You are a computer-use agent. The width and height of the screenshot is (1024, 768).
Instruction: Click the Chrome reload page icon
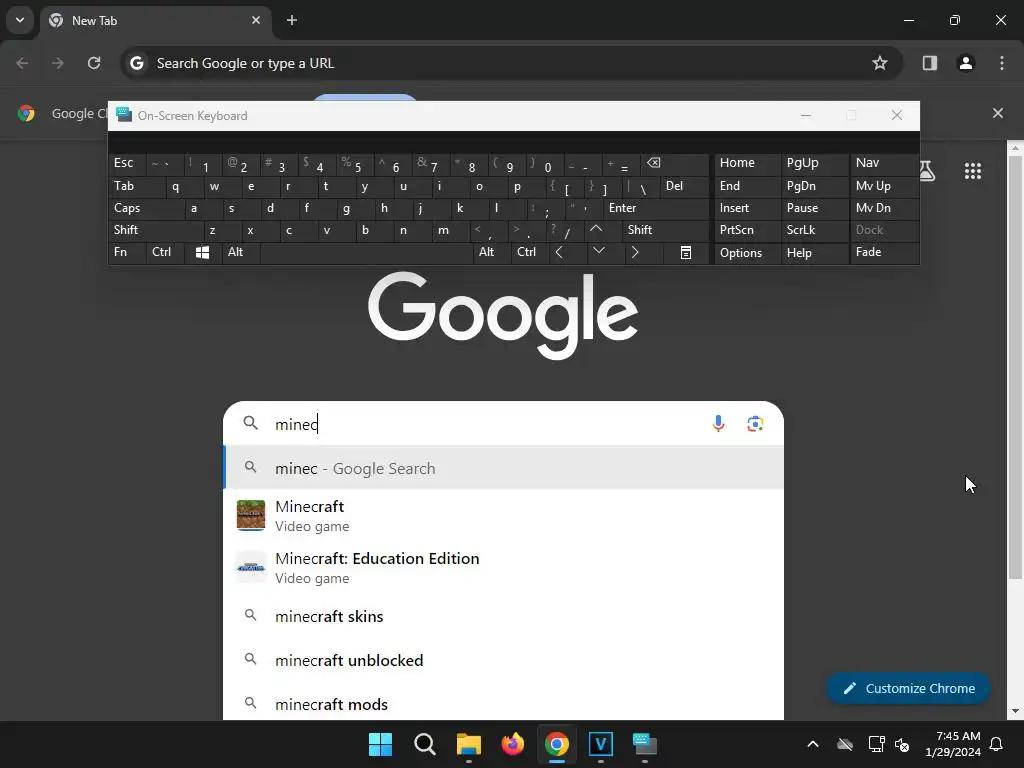94,63
